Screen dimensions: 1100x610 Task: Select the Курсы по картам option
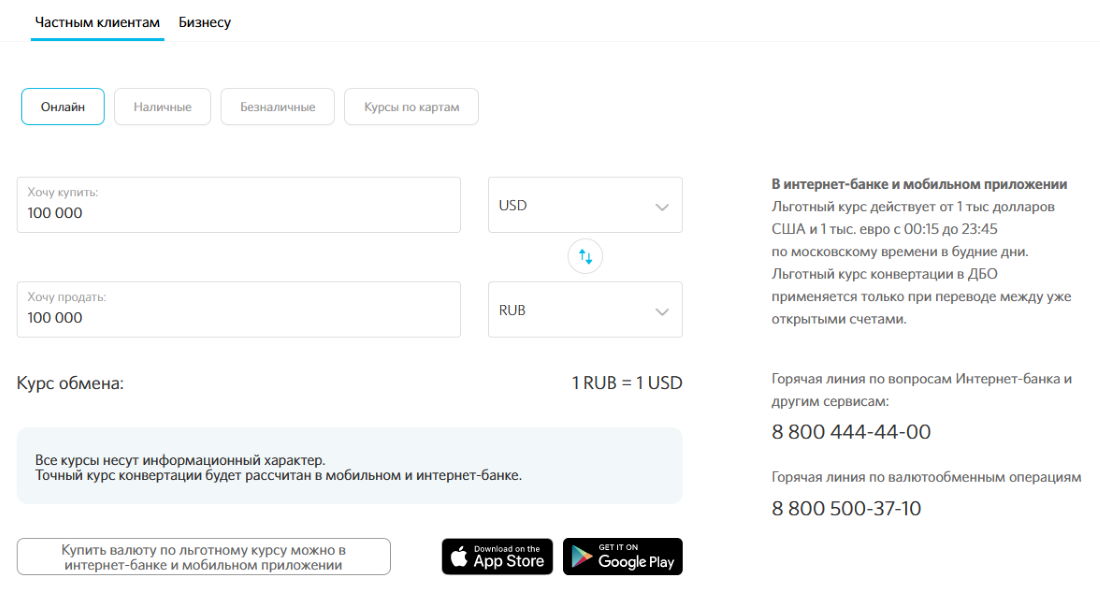[x=411, y=107]
